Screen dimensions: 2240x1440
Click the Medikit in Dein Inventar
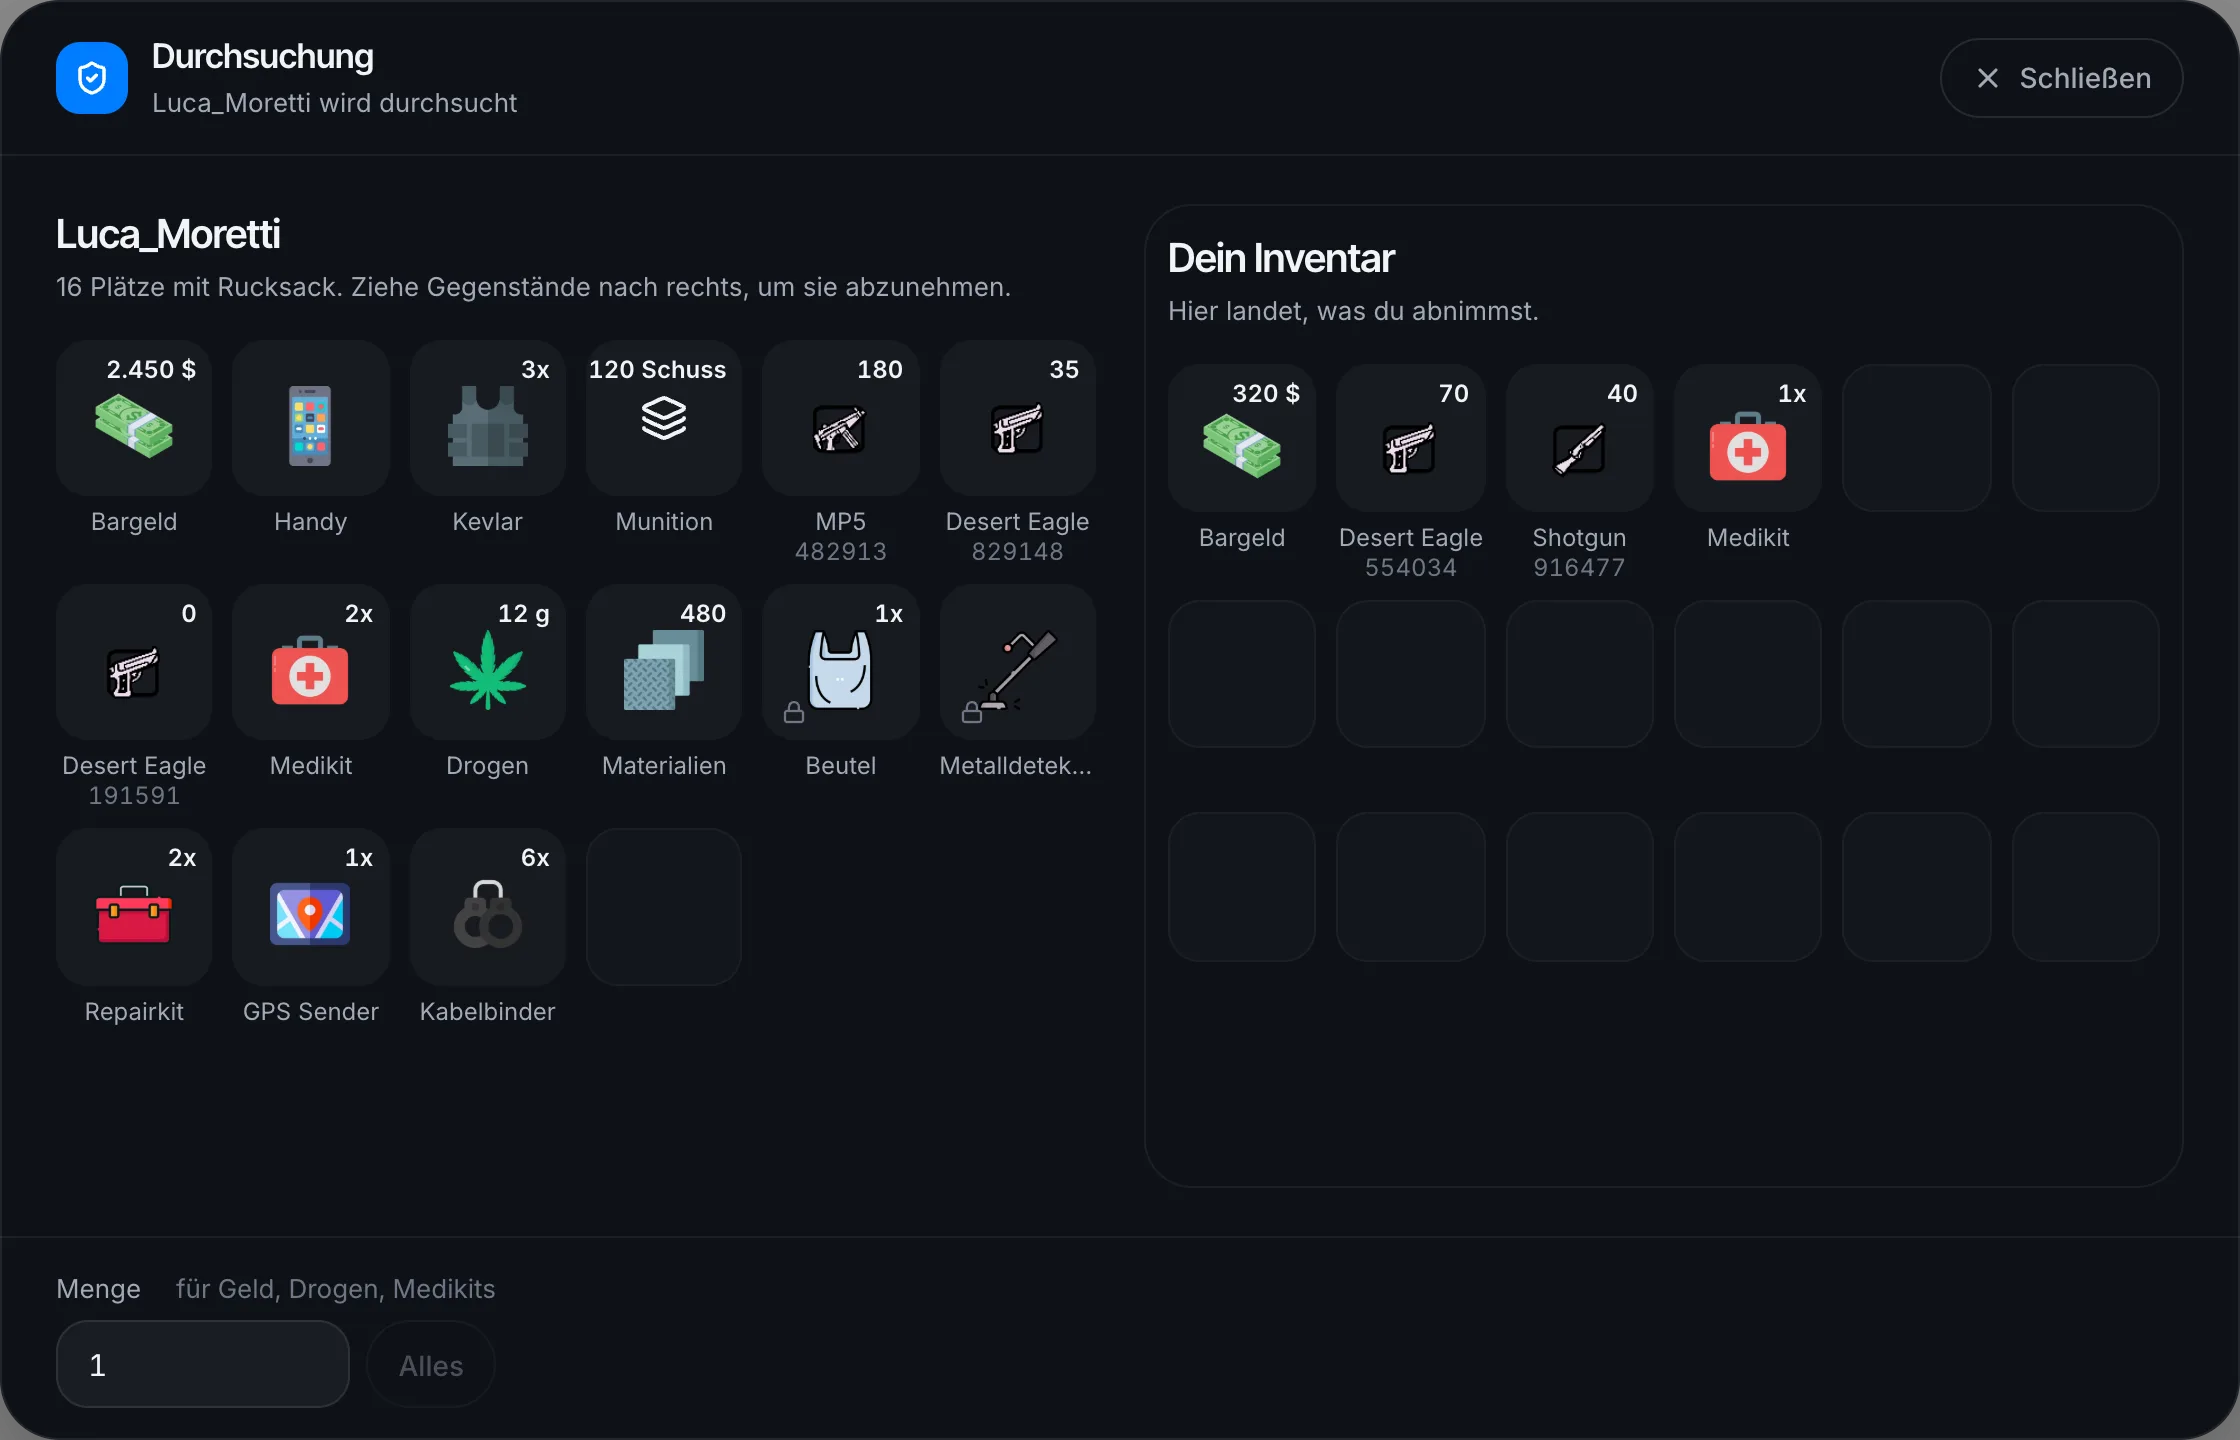pos(1748,438)
